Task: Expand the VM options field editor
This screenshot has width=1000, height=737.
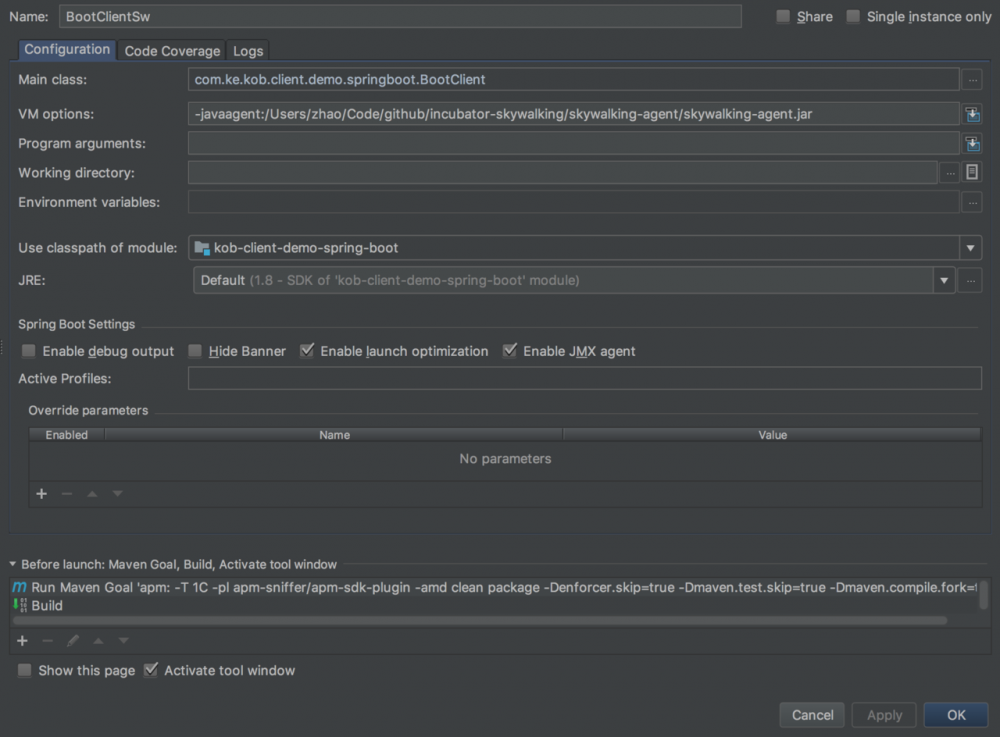Action: (972, 115)
